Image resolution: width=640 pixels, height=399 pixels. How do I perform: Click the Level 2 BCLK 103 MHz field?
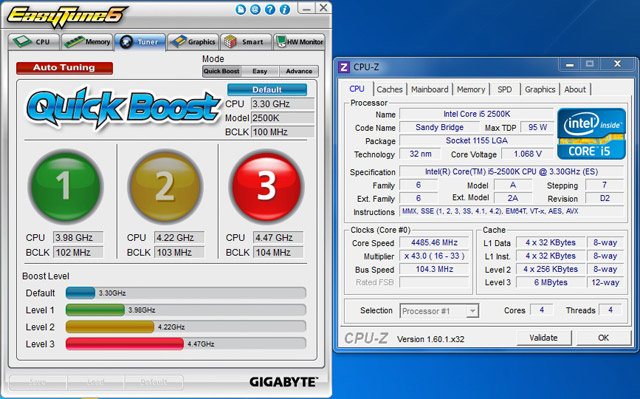coord(179,253)
